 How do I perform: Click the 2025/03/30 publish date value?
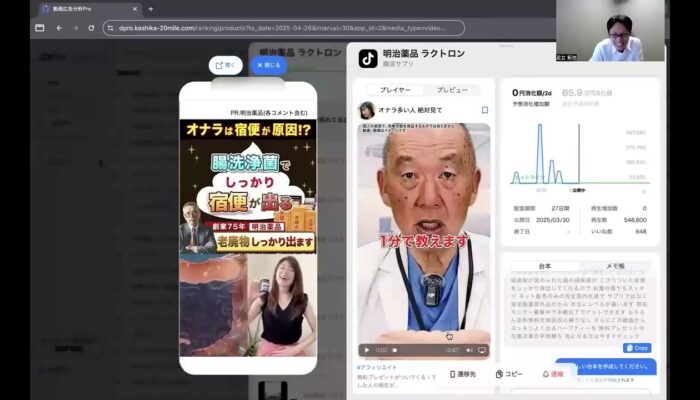pos(553,220)
